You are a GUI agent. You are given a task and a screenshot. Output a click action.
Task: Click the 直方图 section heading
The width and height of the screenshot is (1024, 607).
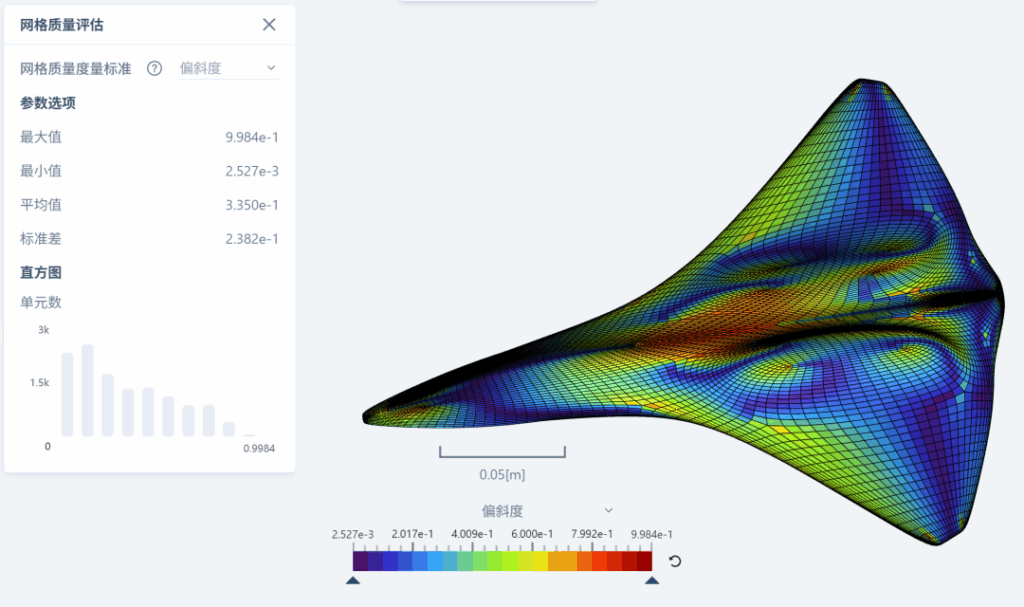point(41,273)
